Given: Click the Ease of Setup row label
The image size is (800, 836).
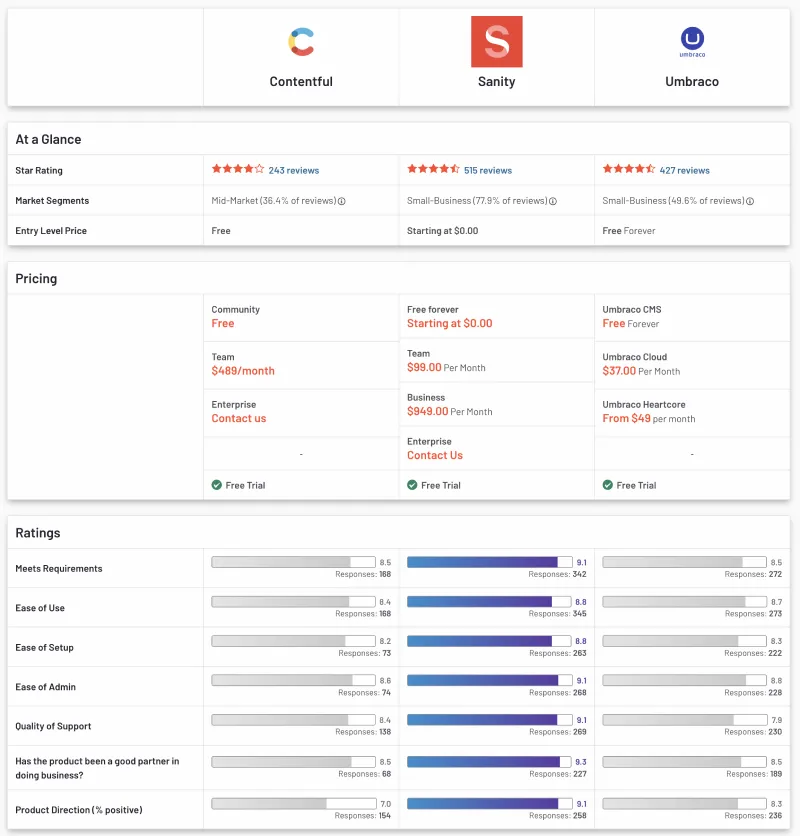Looking at the screenshot, I should [x=44, y=648].
